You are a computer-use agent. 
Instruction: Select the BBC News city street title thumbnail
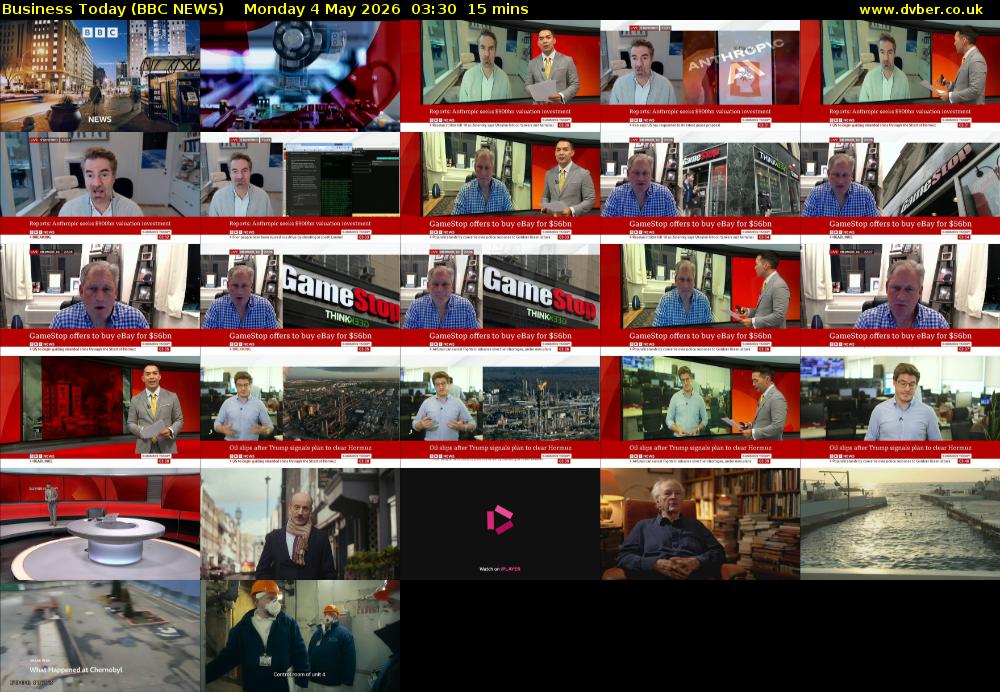tap(100, 75)
